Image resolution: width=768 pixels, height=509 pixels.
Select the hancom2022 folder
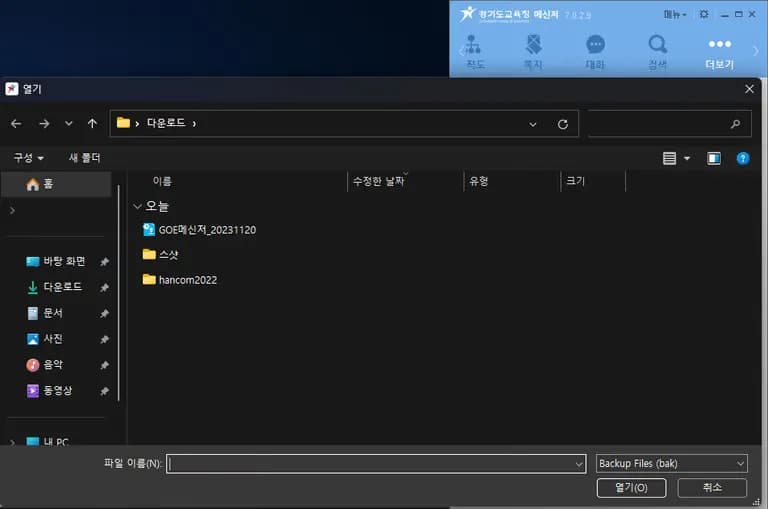coord(180,280)
